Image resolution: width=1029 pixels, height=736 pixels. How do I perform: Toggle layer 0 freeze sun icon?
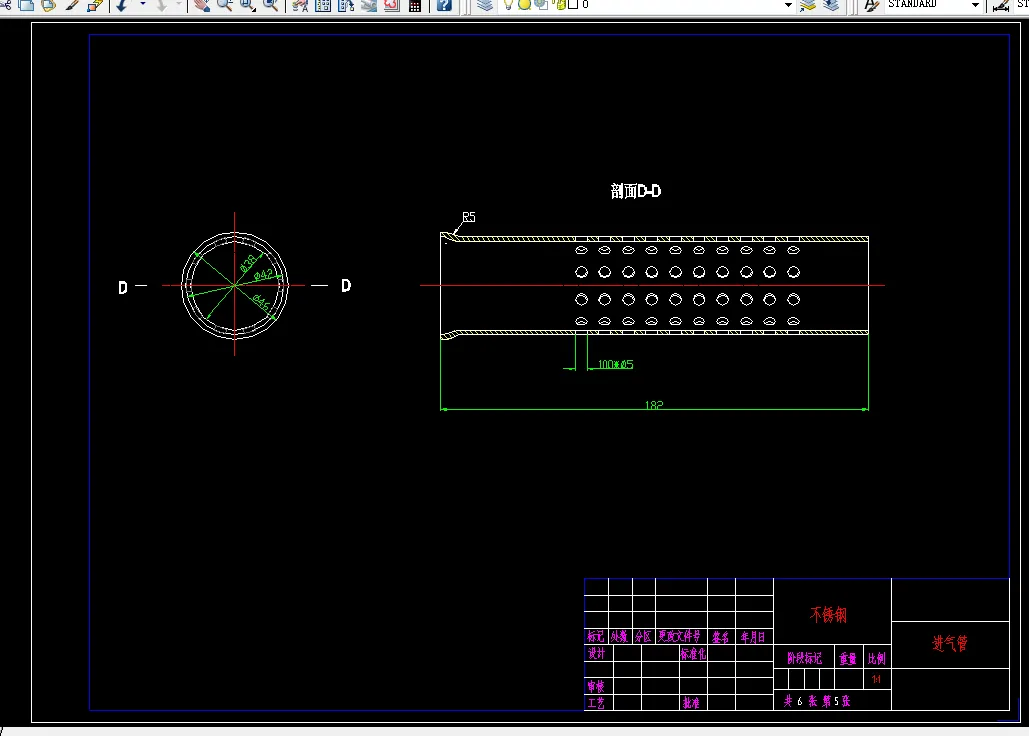524,5
